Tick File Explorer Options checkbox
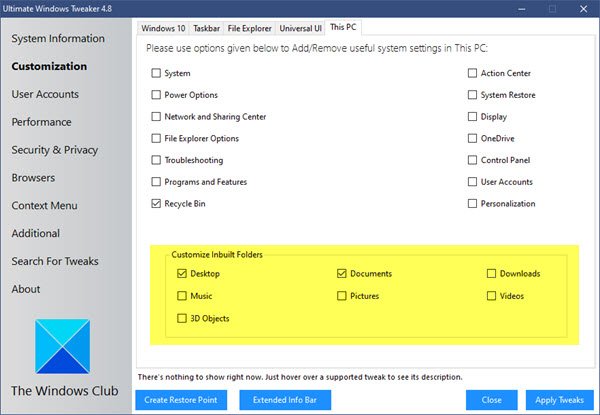 (x=156, y=138)
